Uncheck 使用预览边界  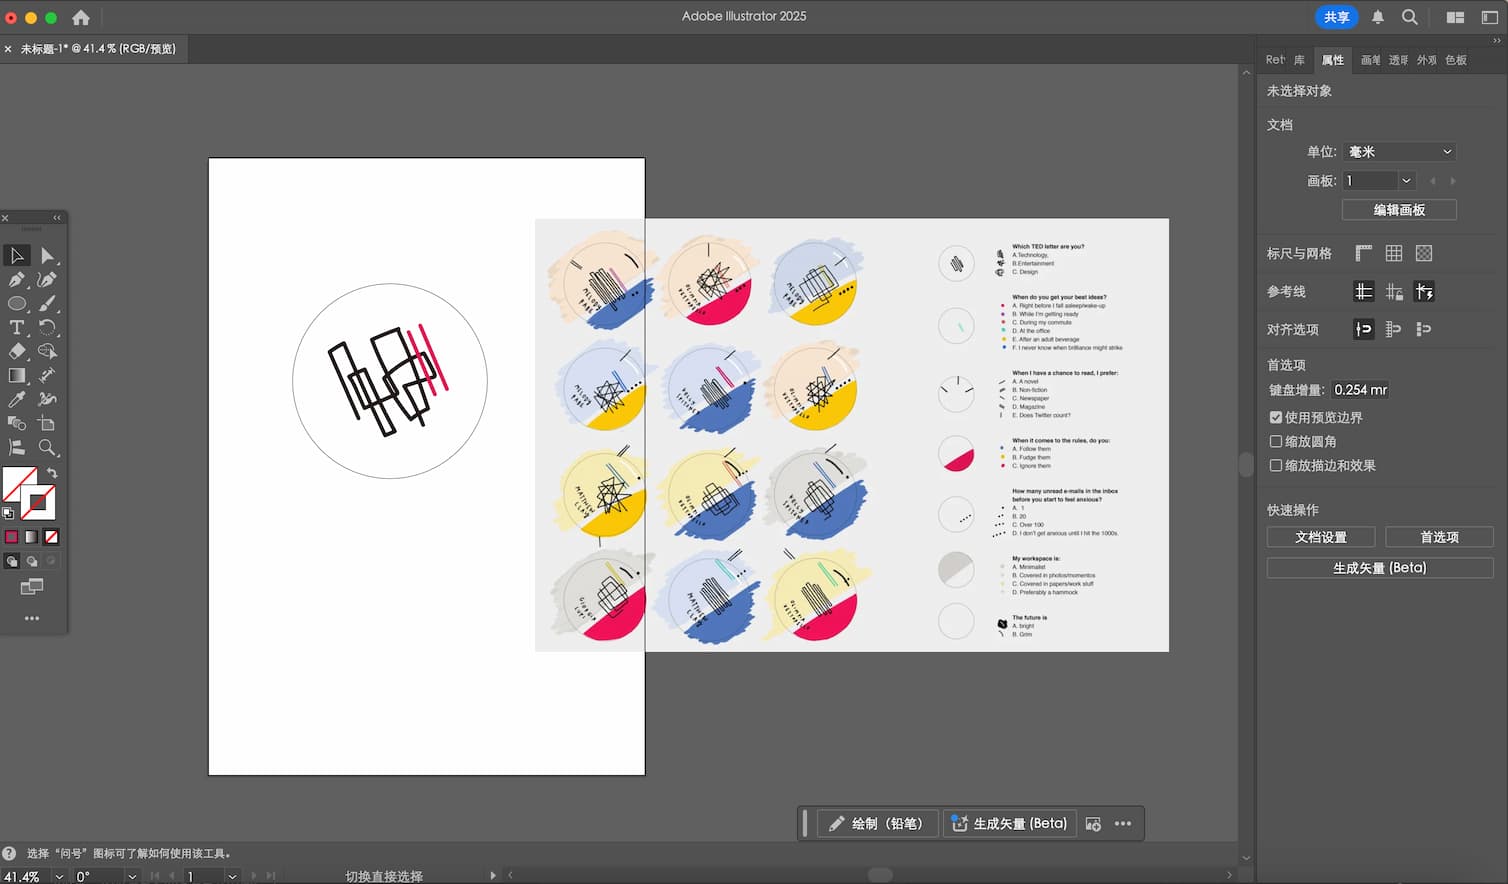[x=1276, y=417]
